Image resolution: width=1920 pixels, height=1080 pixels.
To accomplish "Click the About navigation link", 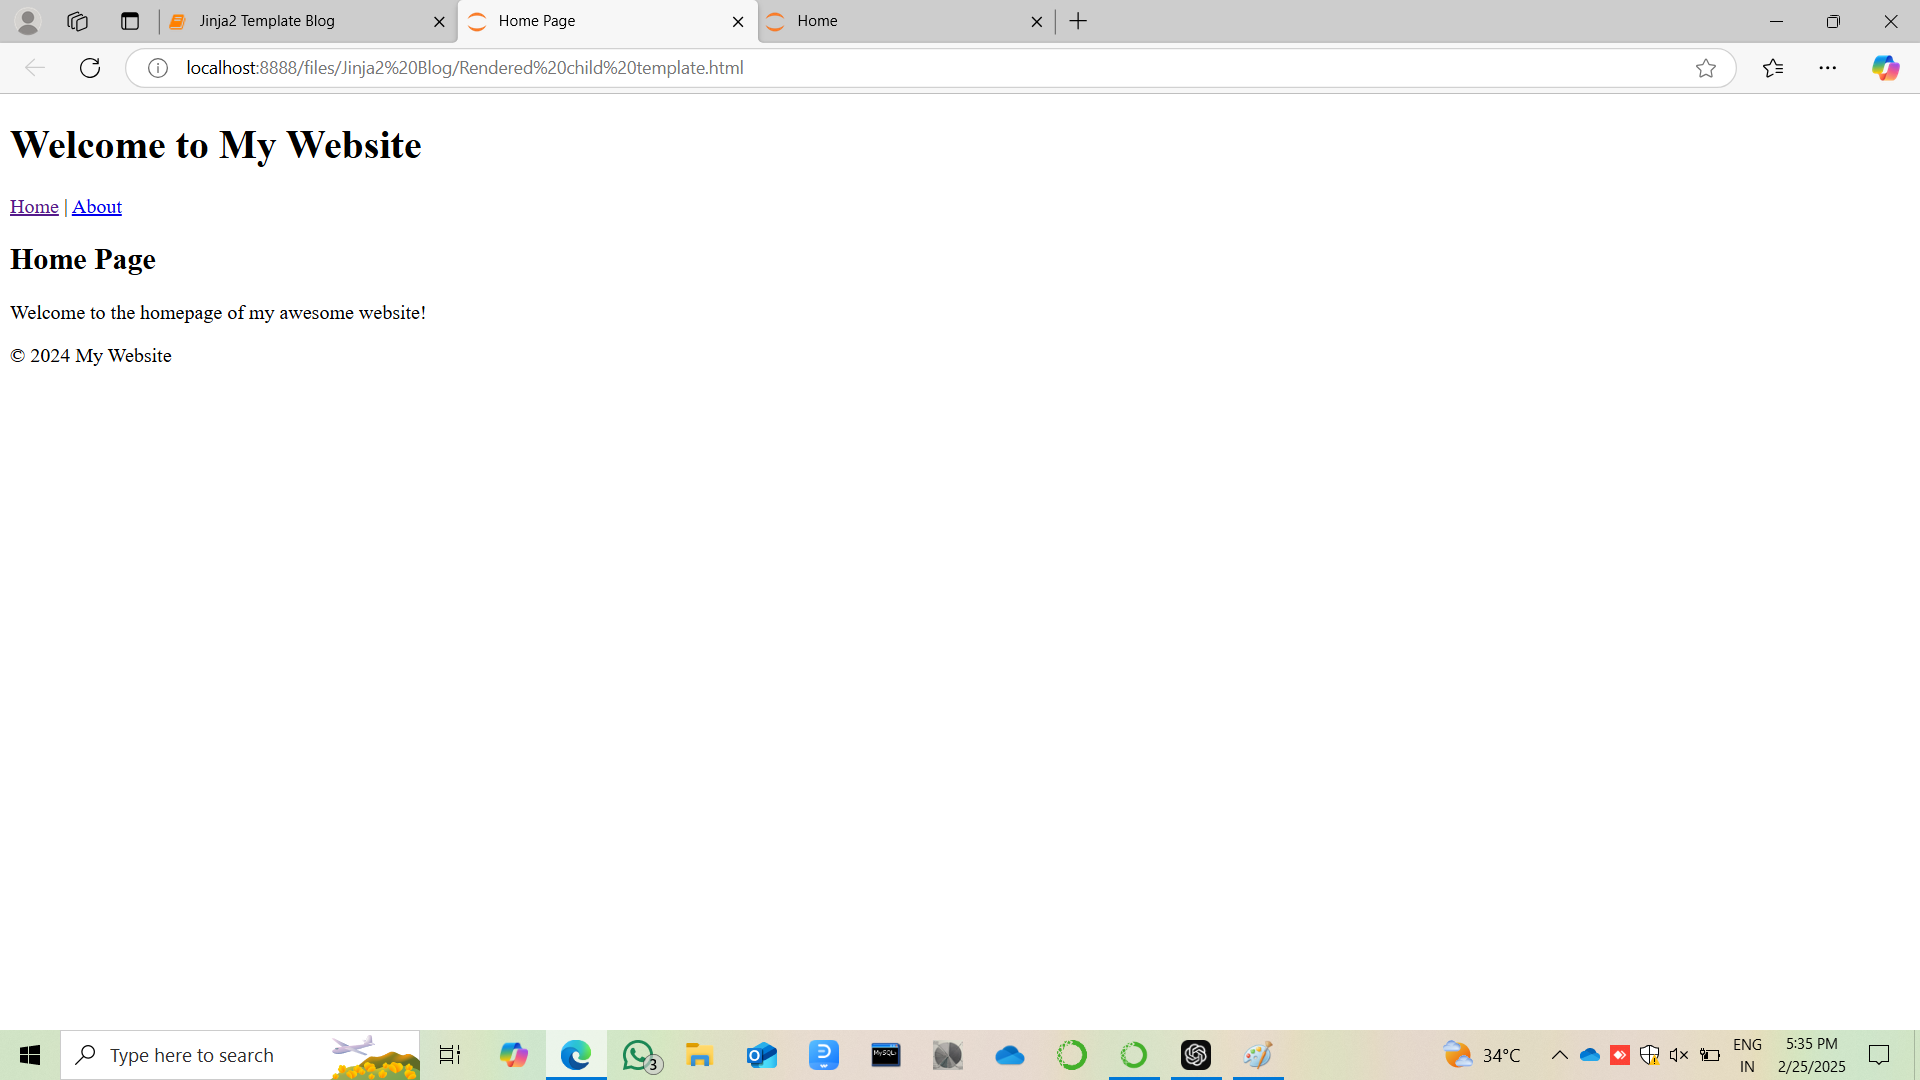I will pyautogui.click(x=97, y=207).
